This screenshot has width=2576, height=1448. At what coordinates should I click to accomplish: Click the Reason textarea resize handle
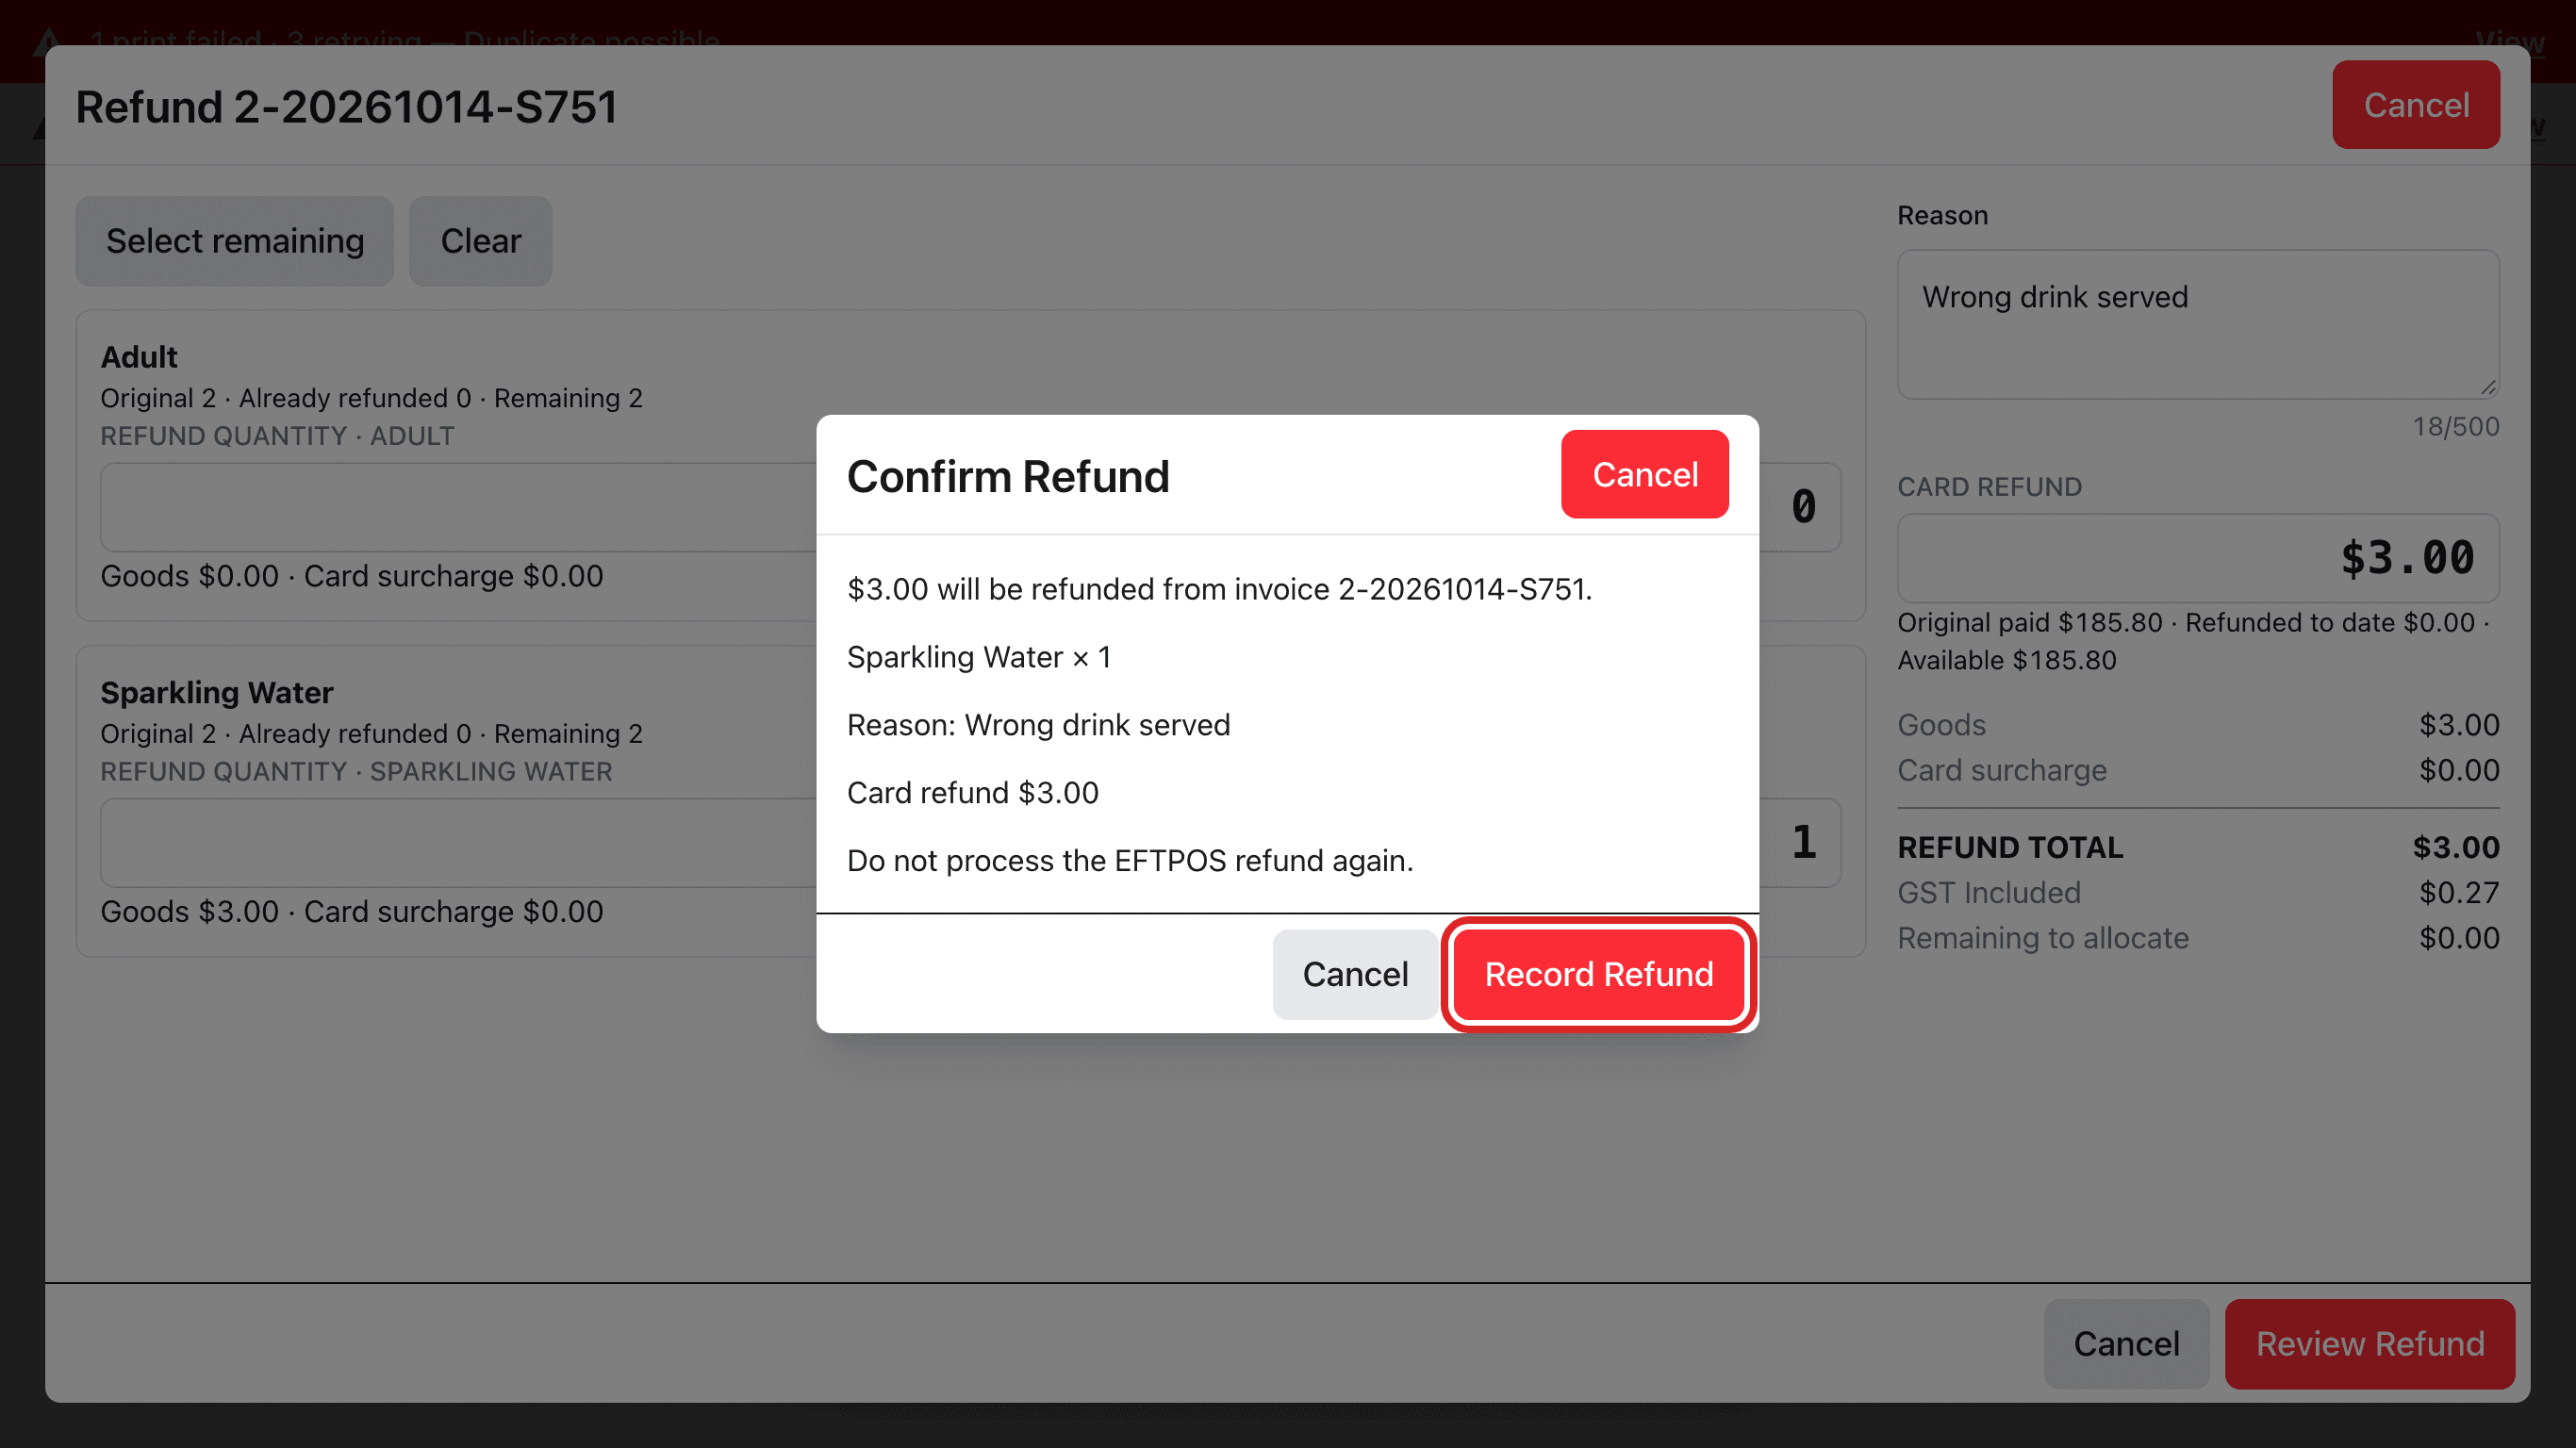coord(2488,387)
